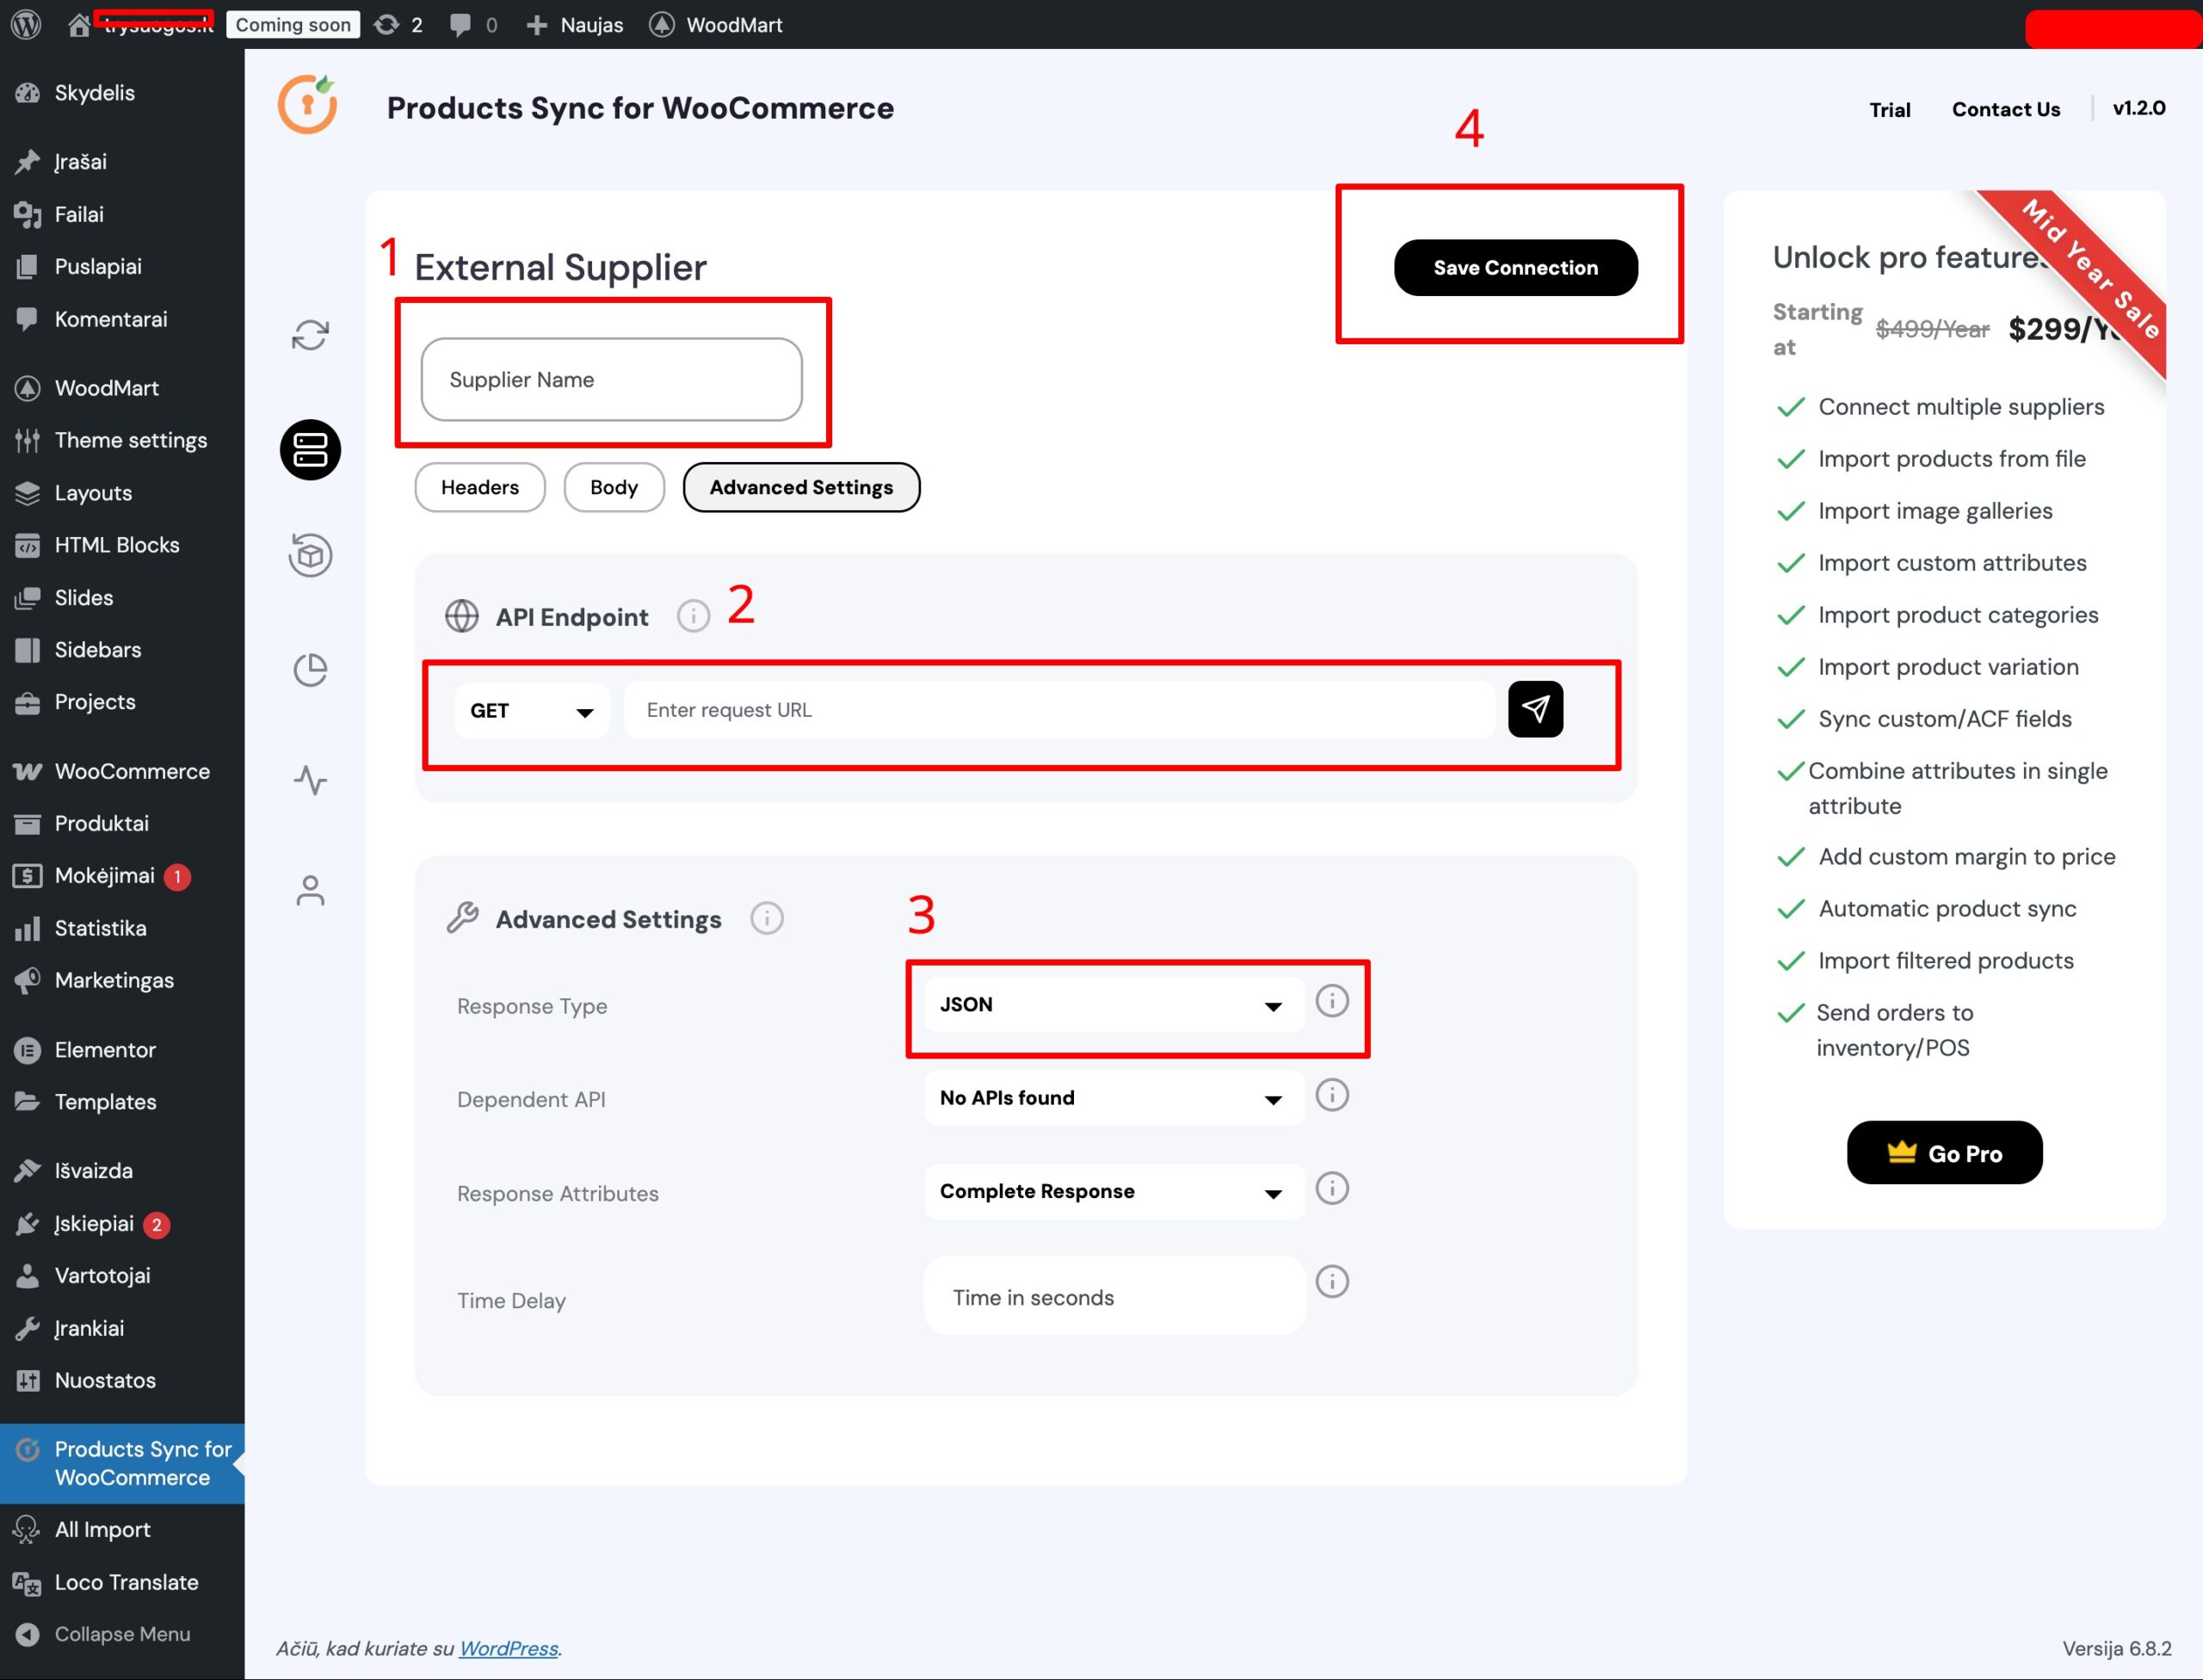The width and height of the screenshot is (2203, 1680).
Task: Click the Contact Us link
Action: point(2005,109)
